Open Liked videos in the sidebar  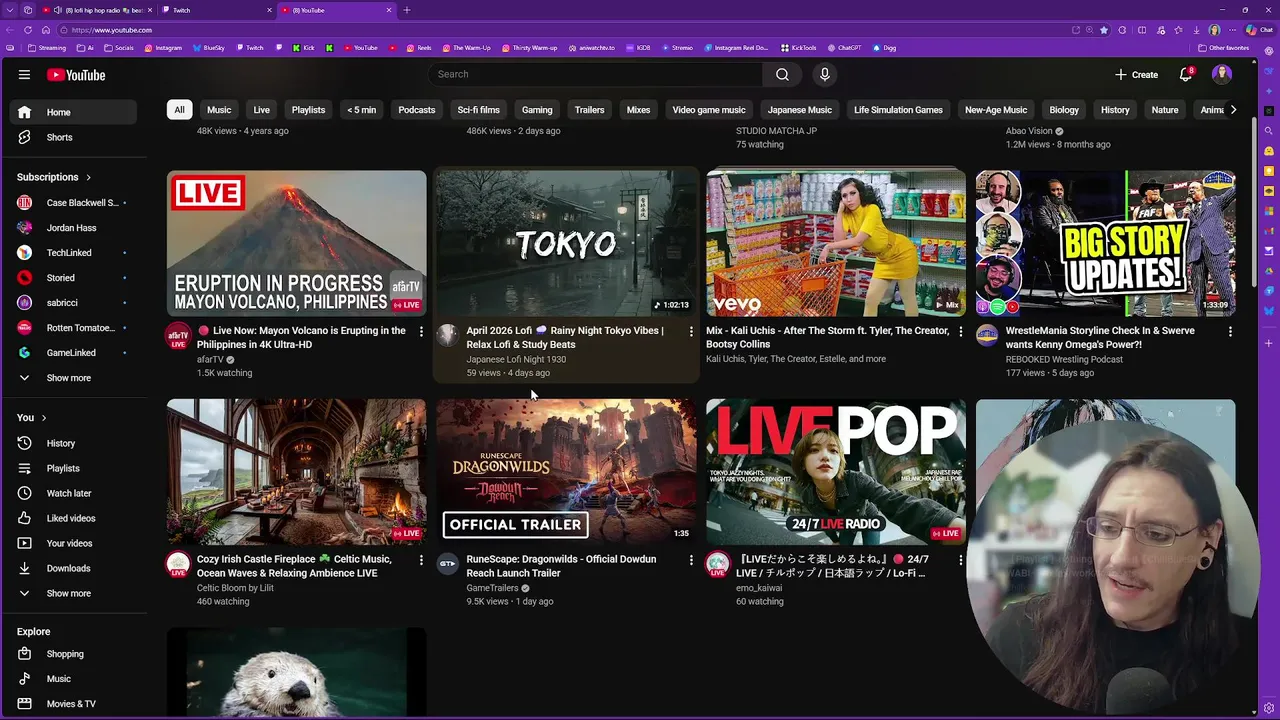click(75, 518)
